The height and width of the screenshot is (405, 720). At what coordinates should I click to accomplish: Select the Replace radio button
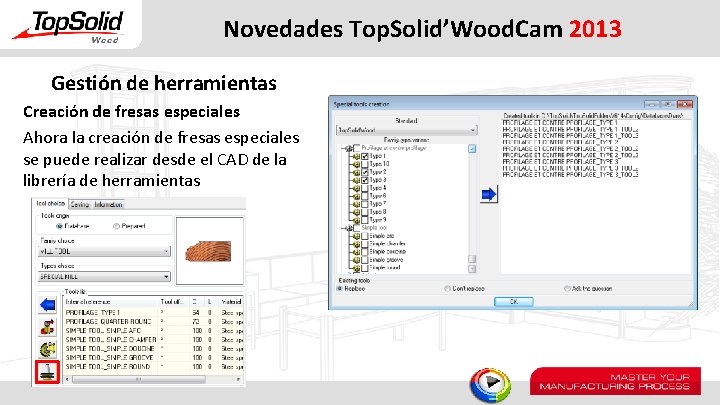pyautogui.click(x=340, y=288)
